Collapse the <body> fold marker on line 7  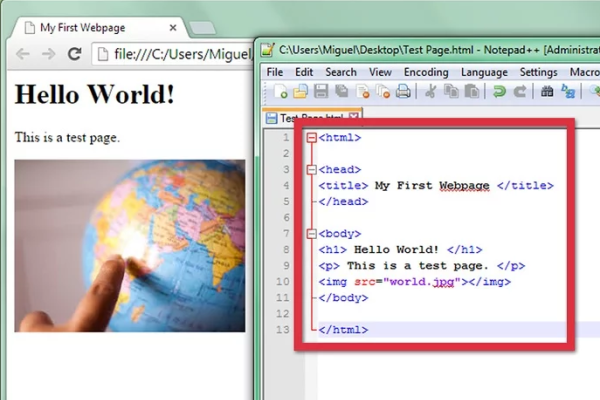point(312,233)
